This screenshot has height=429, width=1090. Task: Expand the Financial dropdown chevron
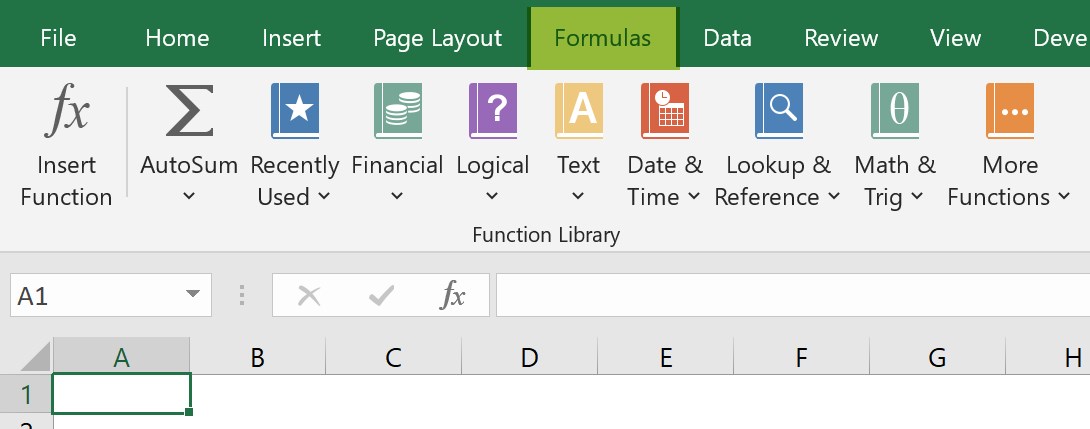point(397,197)
